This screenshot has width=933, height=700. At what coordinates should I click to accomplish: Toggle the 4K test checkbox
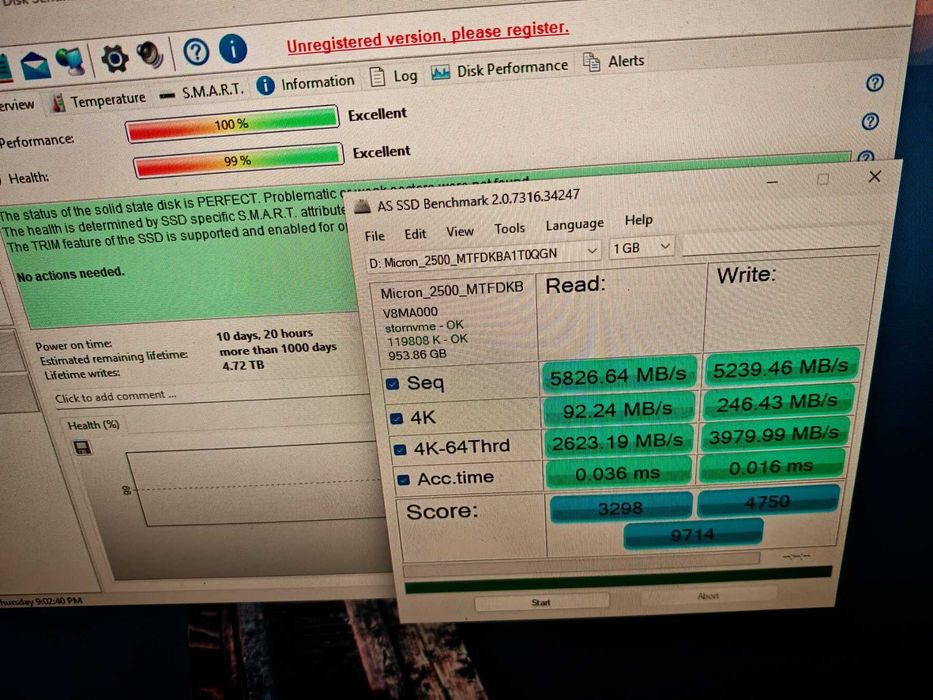click(x=397, y=418)
